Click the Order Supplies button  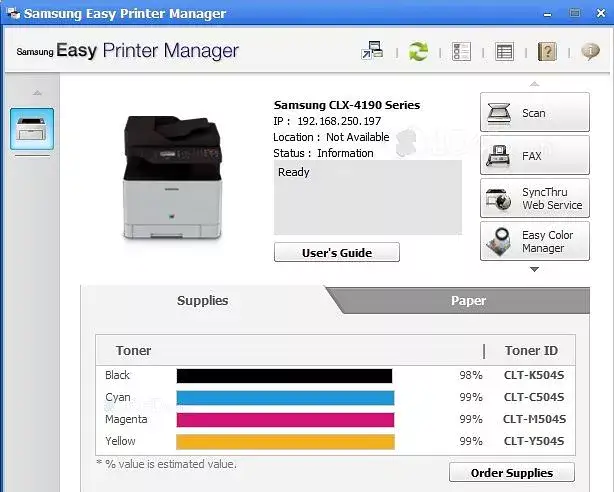click(x=512, y=472)
